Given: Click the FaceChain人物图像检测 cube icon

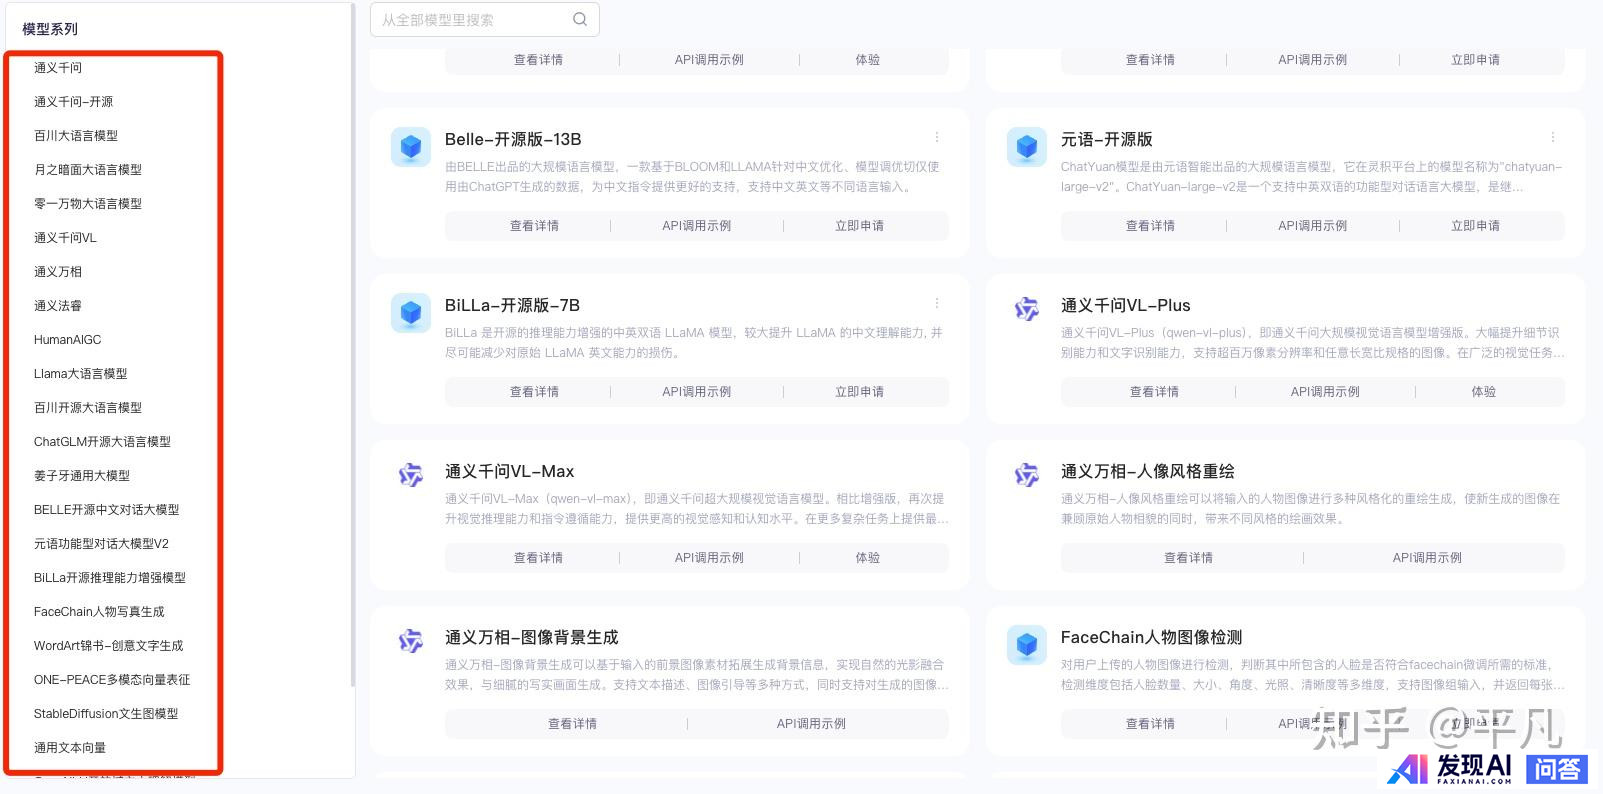Looking at the screenshot, I should coord(1026,645).
